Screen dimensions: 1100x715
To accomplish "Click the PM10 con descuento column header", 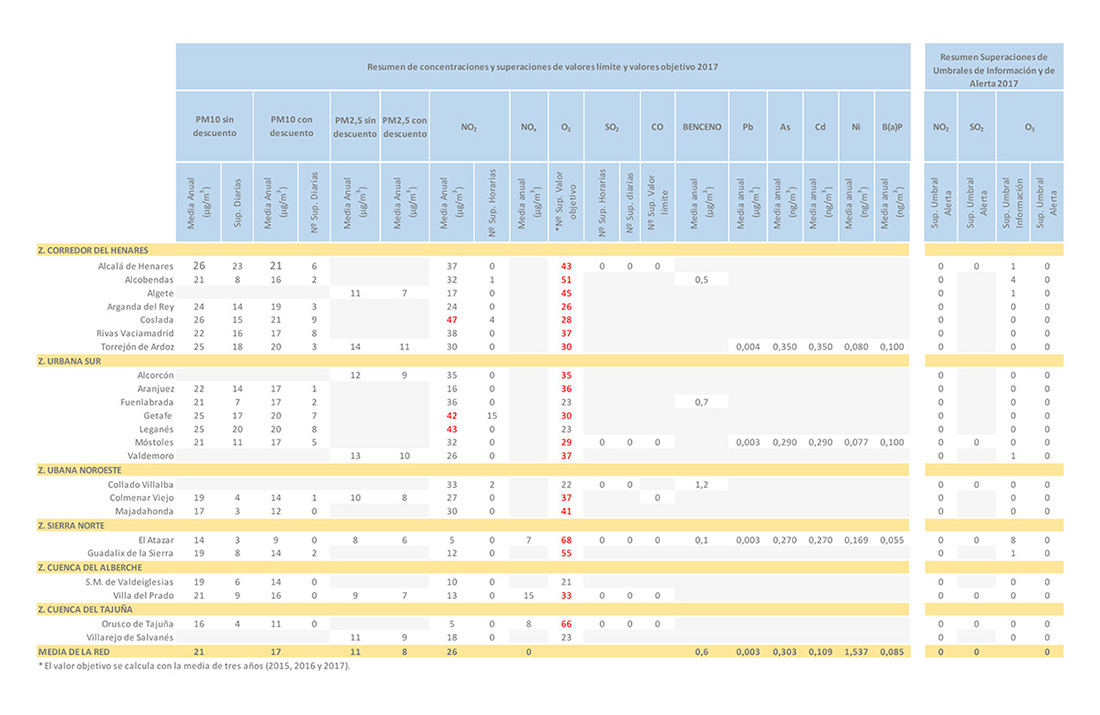I will tap(291, 126).
